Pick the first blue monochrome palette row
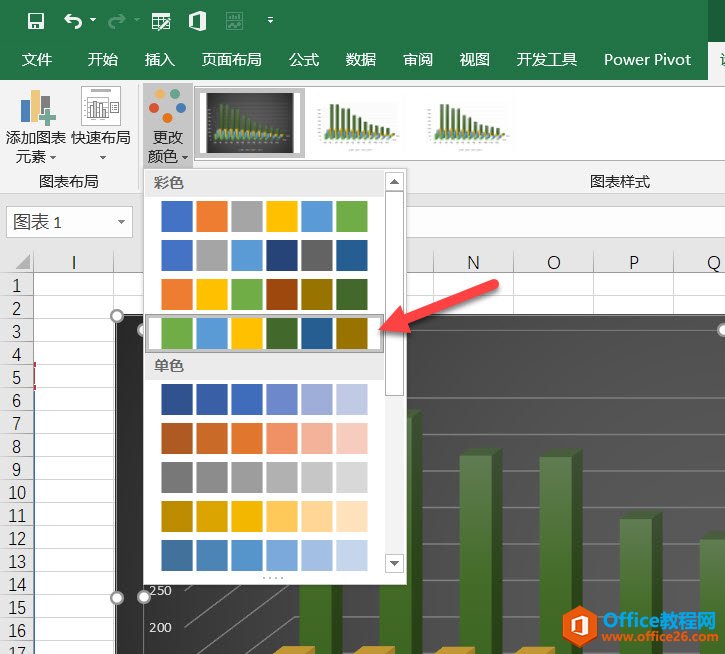The image size is (725, 654). pyautogui.click(x=265, y=399)
